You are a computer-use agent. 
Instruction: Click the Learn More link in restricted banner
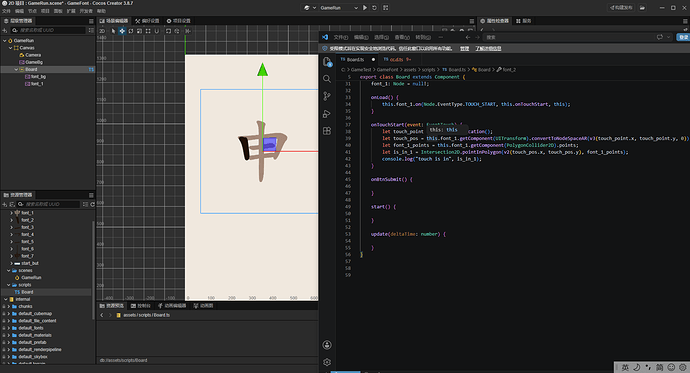click(488, 48)
